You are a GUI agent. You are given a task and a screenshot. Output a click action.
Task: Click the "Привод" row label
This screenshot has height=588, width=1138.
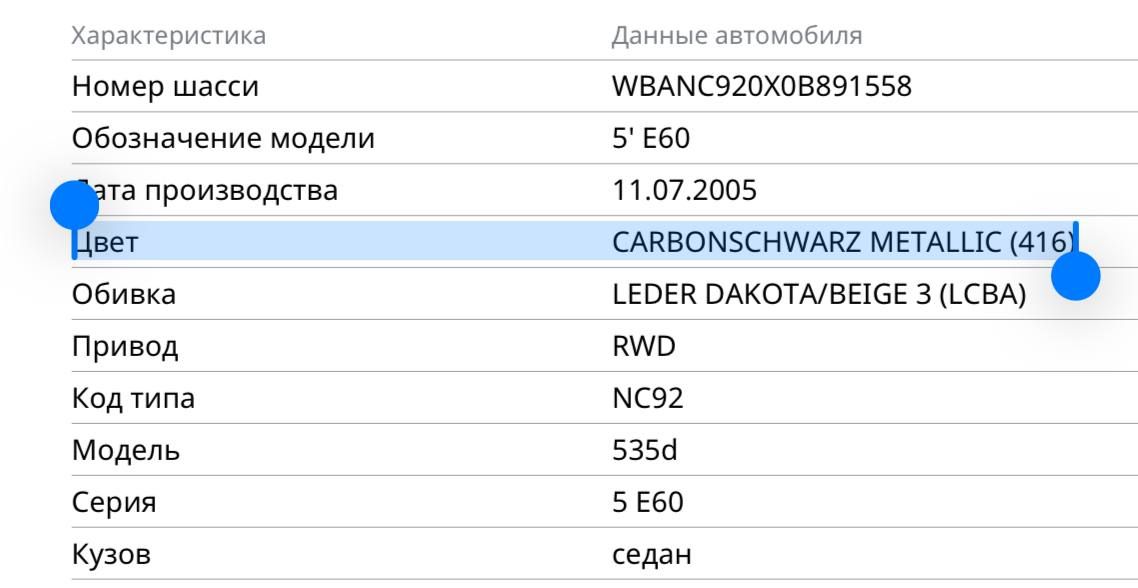tap(125, 347)
